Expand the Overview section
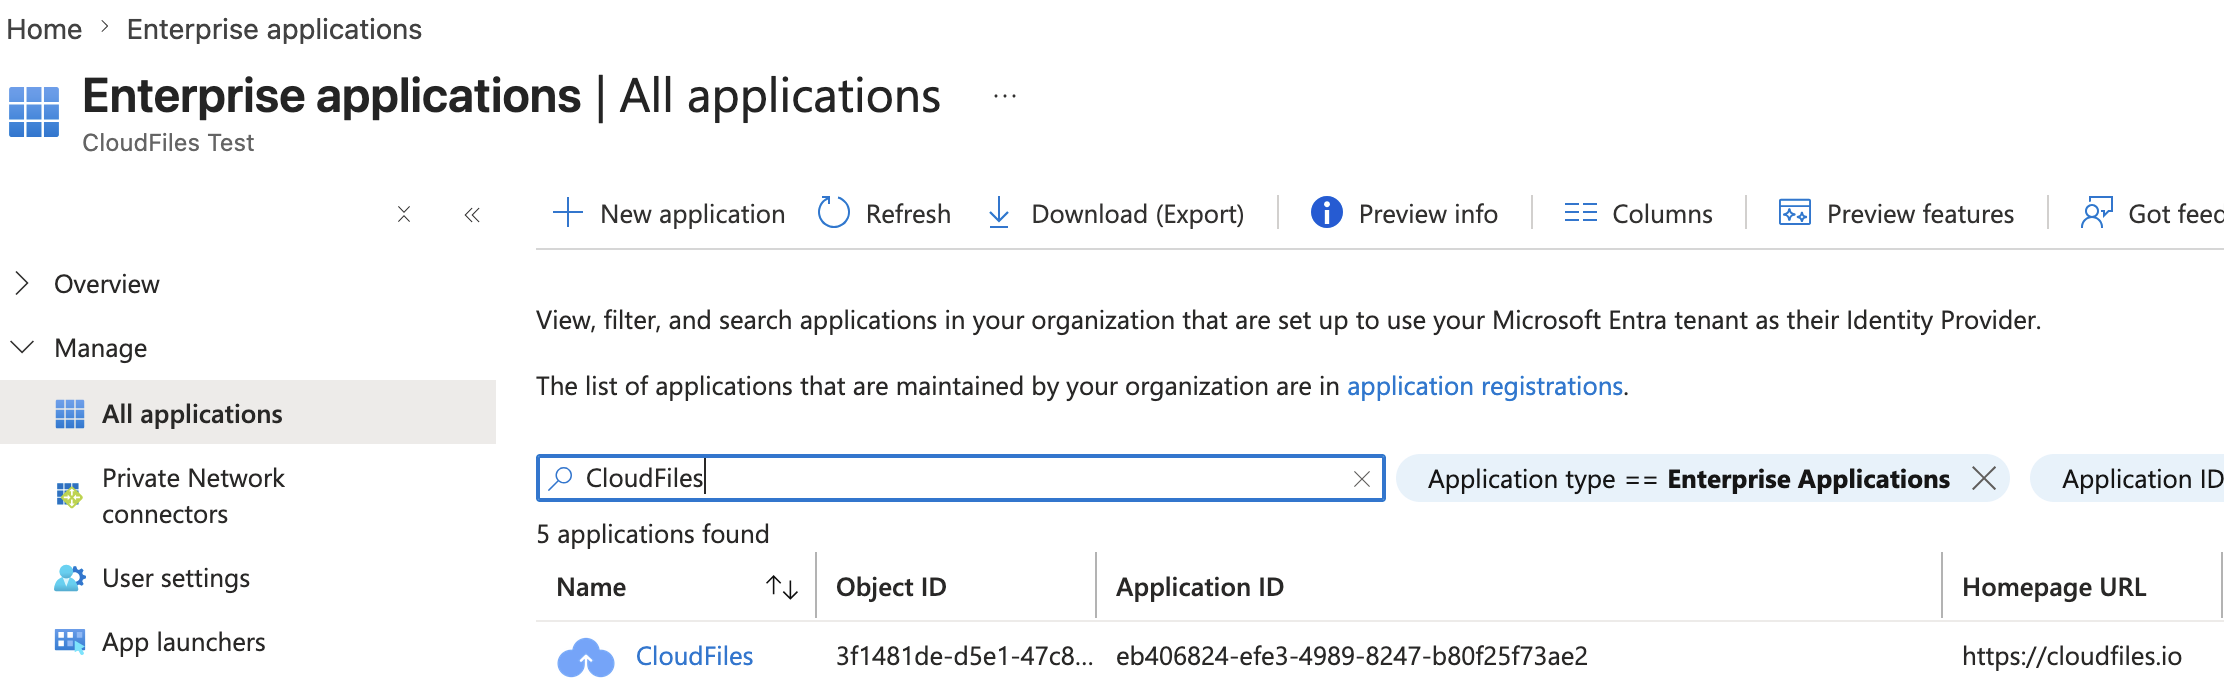 (22, 284)
